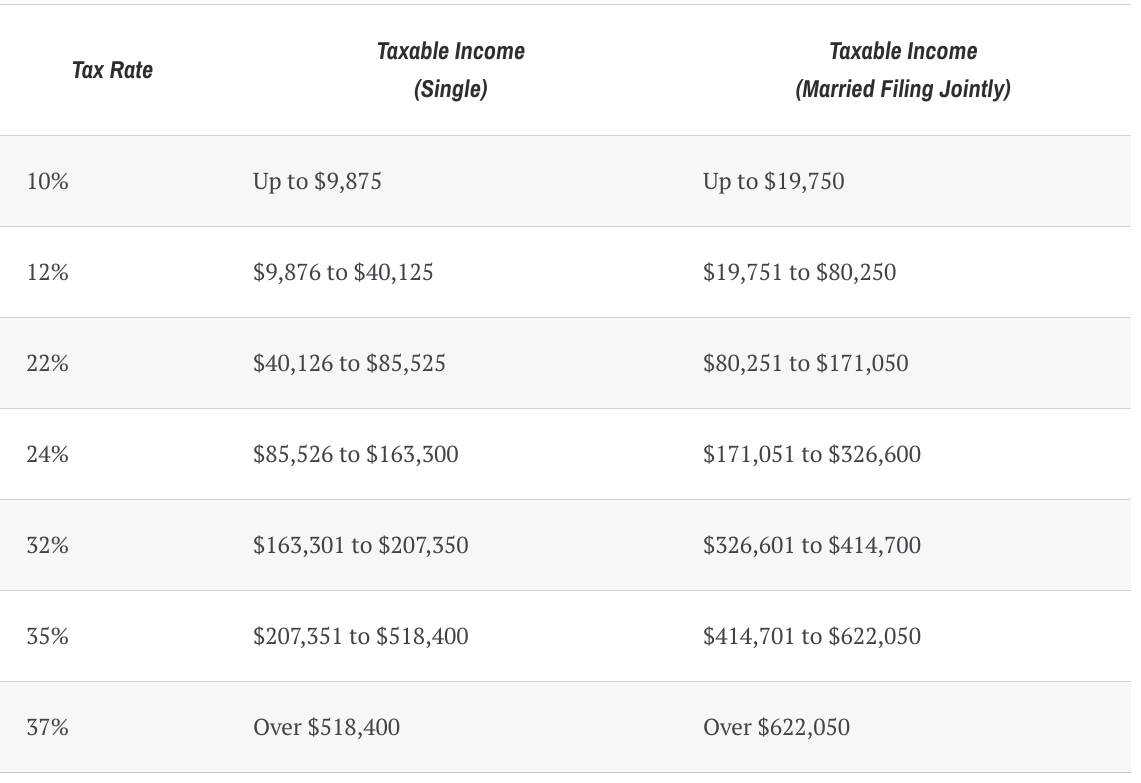Click the "$326,601 to $414,700" cell
Image resolution: width=1141 pixels, height=783 pixels.
pos(811,545)
